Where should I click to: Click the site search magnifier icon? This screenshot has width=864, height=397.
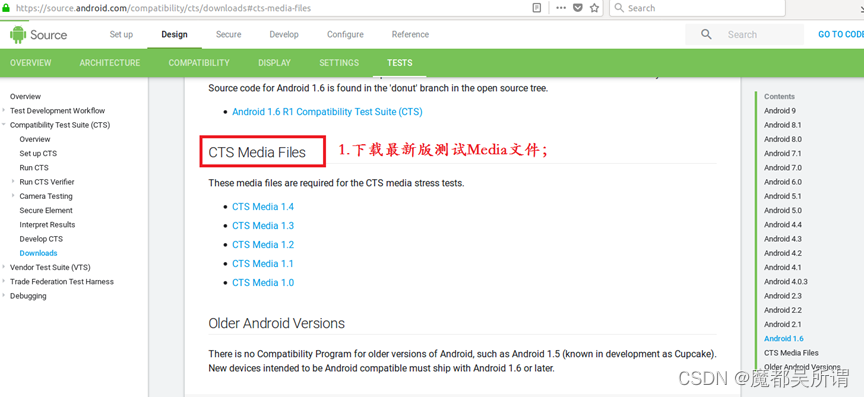coord(706,35)
